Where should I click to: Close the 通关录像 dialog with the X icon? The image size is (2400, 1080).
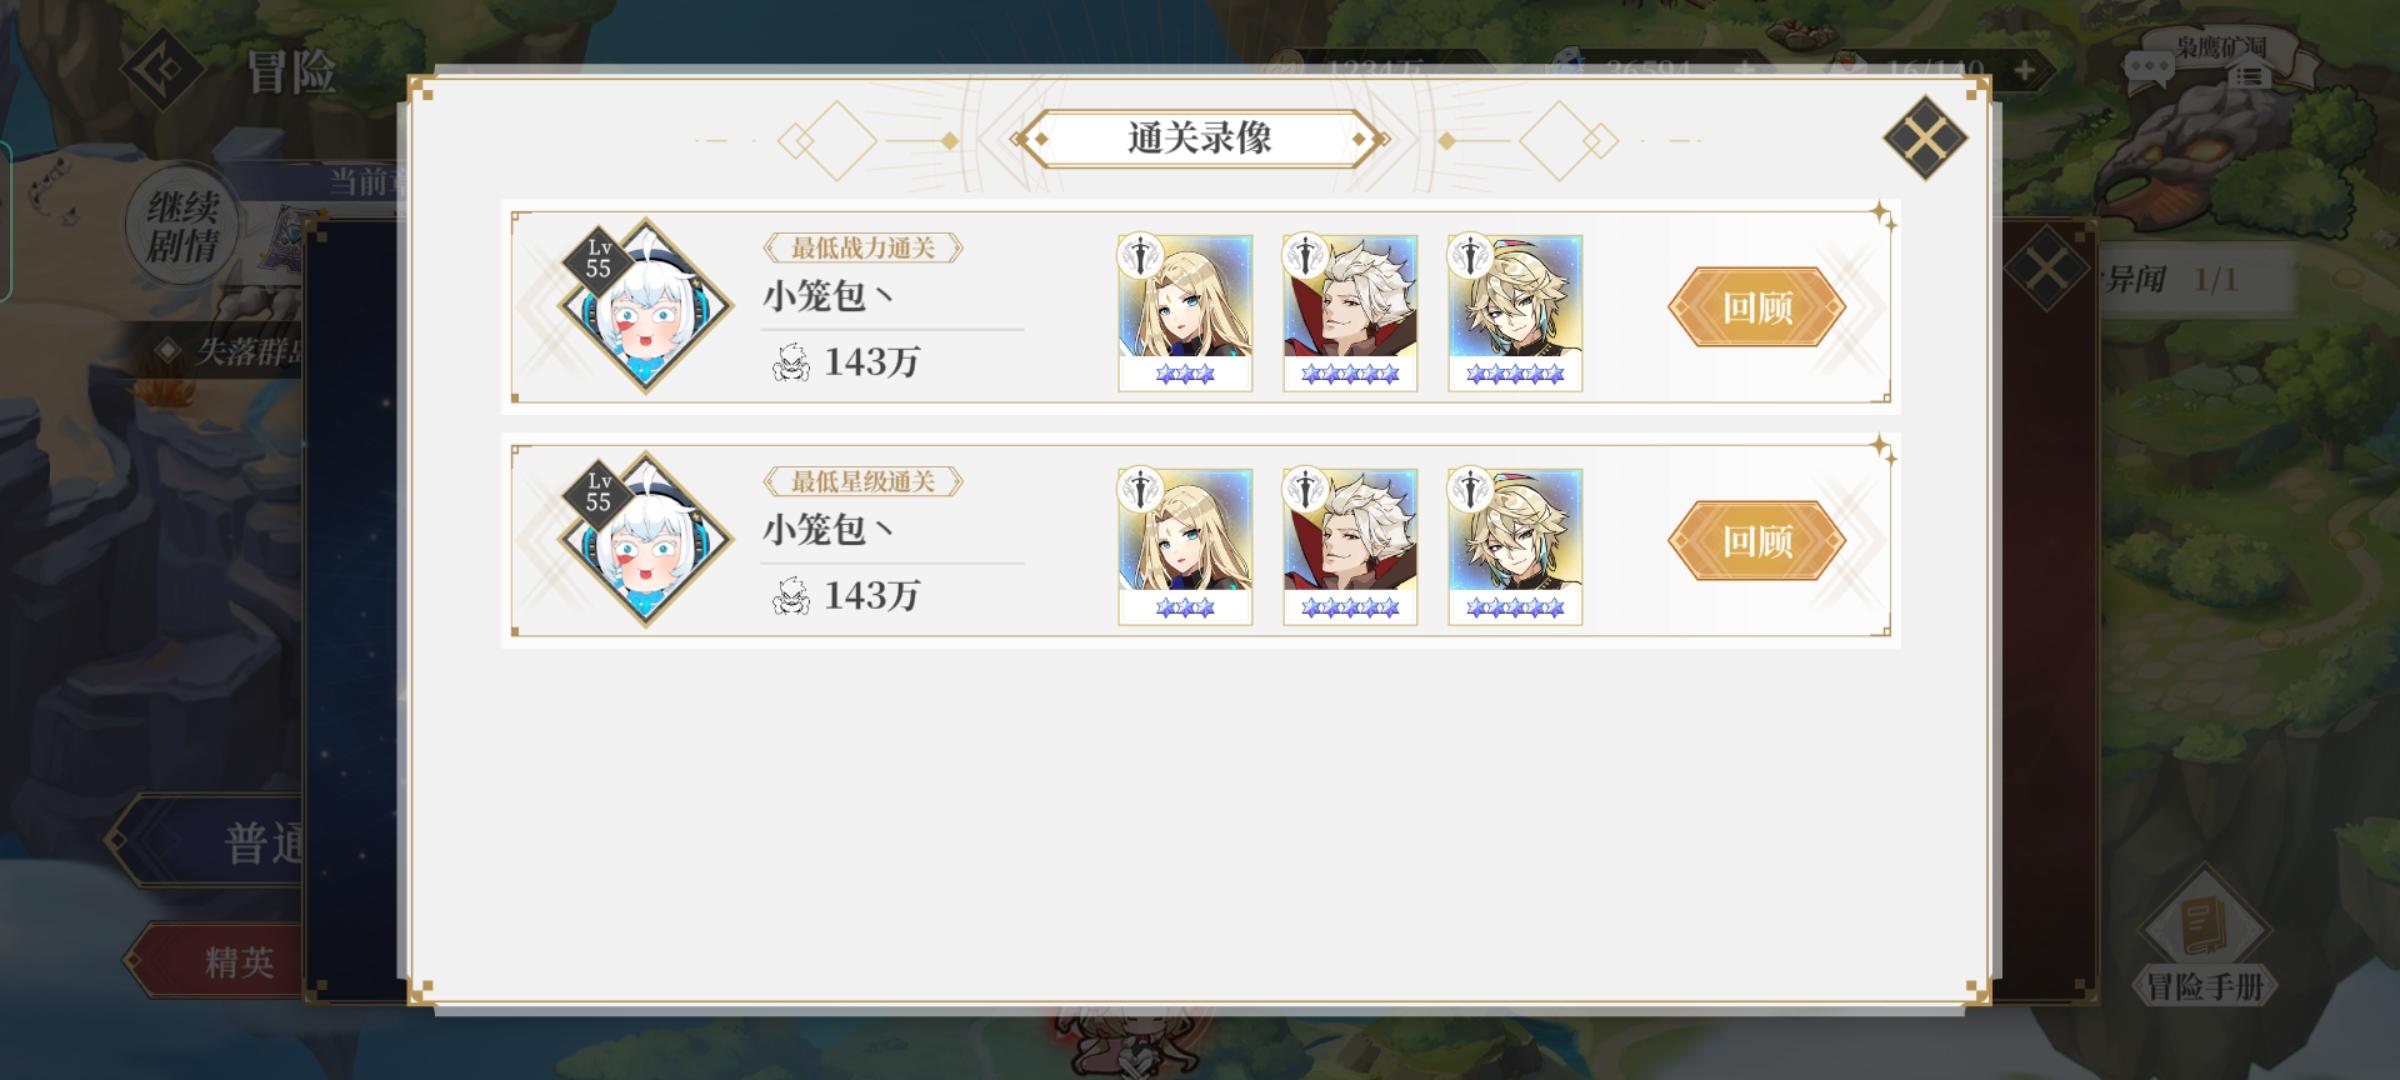click(1925, 138)
